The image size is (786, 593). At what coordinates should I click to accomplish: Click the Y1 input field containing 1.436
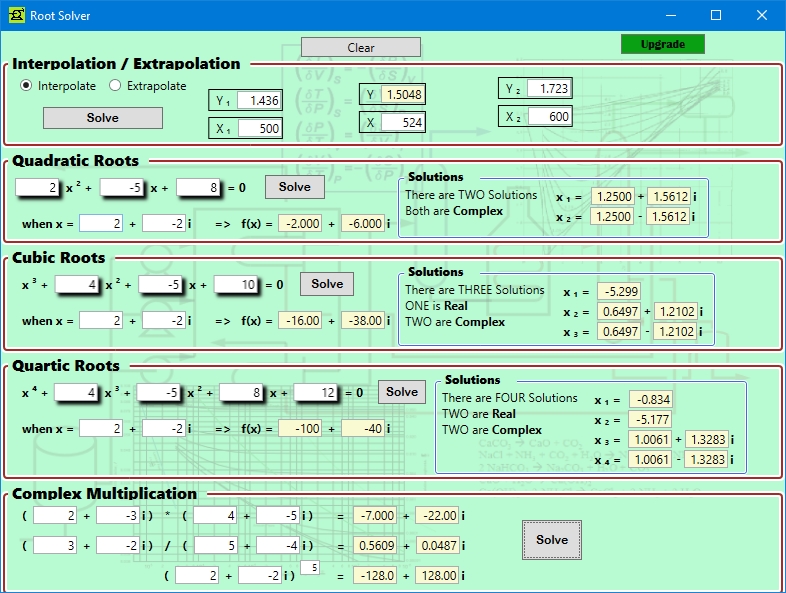click(x=259, y=100)
